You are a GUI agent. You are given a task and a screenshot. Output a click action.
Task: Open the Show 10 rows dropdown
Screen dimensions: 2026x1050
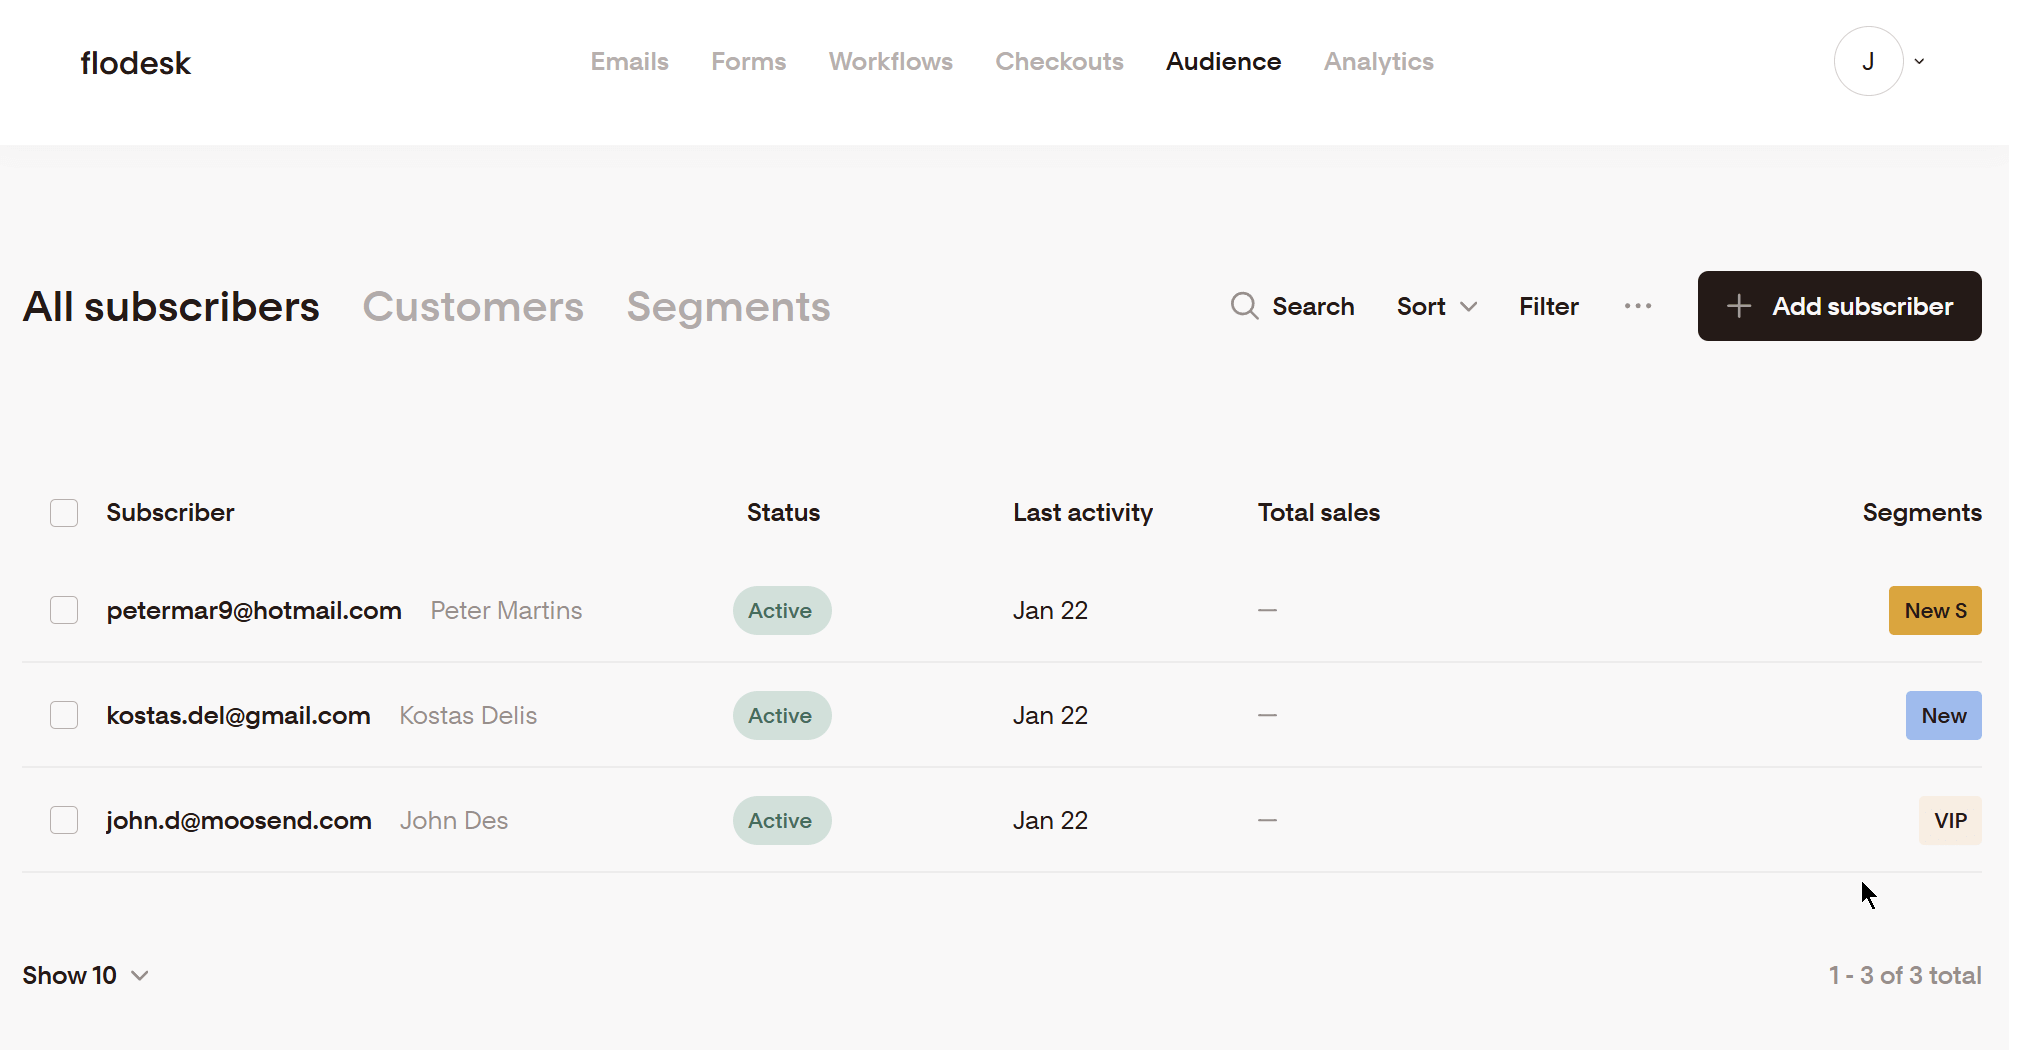click(x=85, y=976)
